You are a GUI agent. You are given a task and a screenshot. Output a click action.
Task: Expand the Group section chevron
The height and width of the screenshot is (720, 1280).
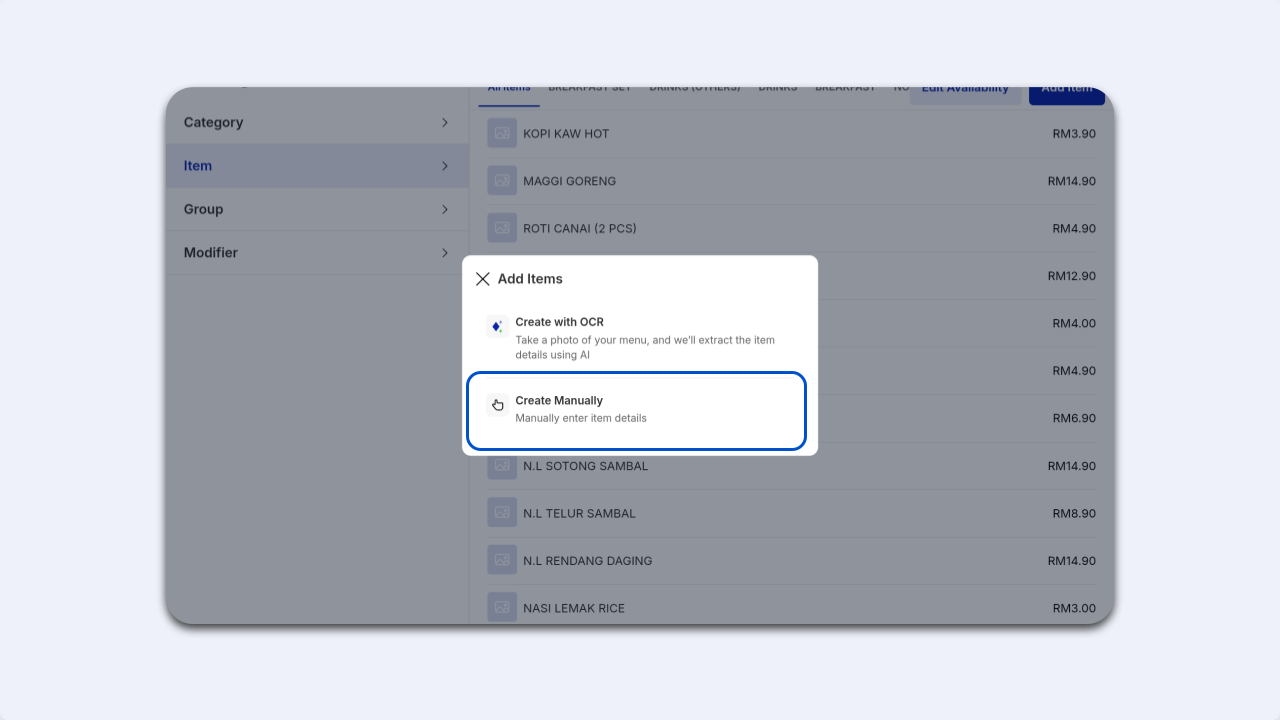[445, 209]
